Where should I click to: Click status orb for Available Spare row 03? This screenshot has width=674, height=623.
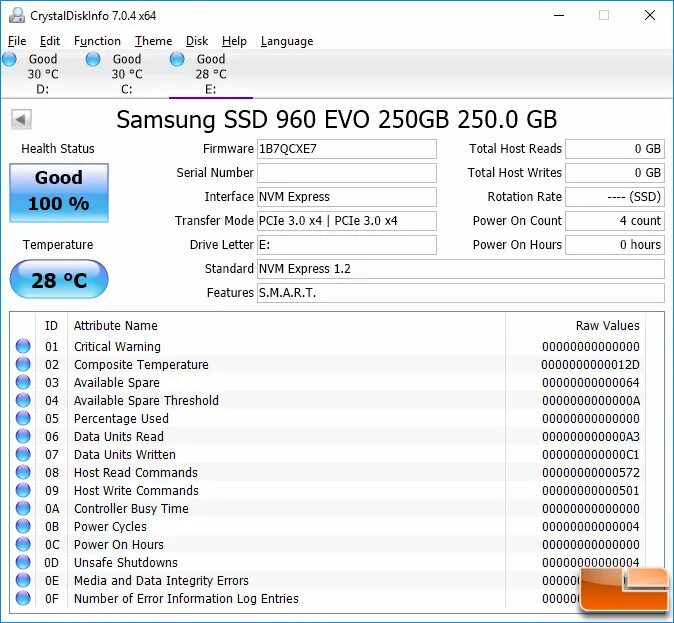pos(23,382)
